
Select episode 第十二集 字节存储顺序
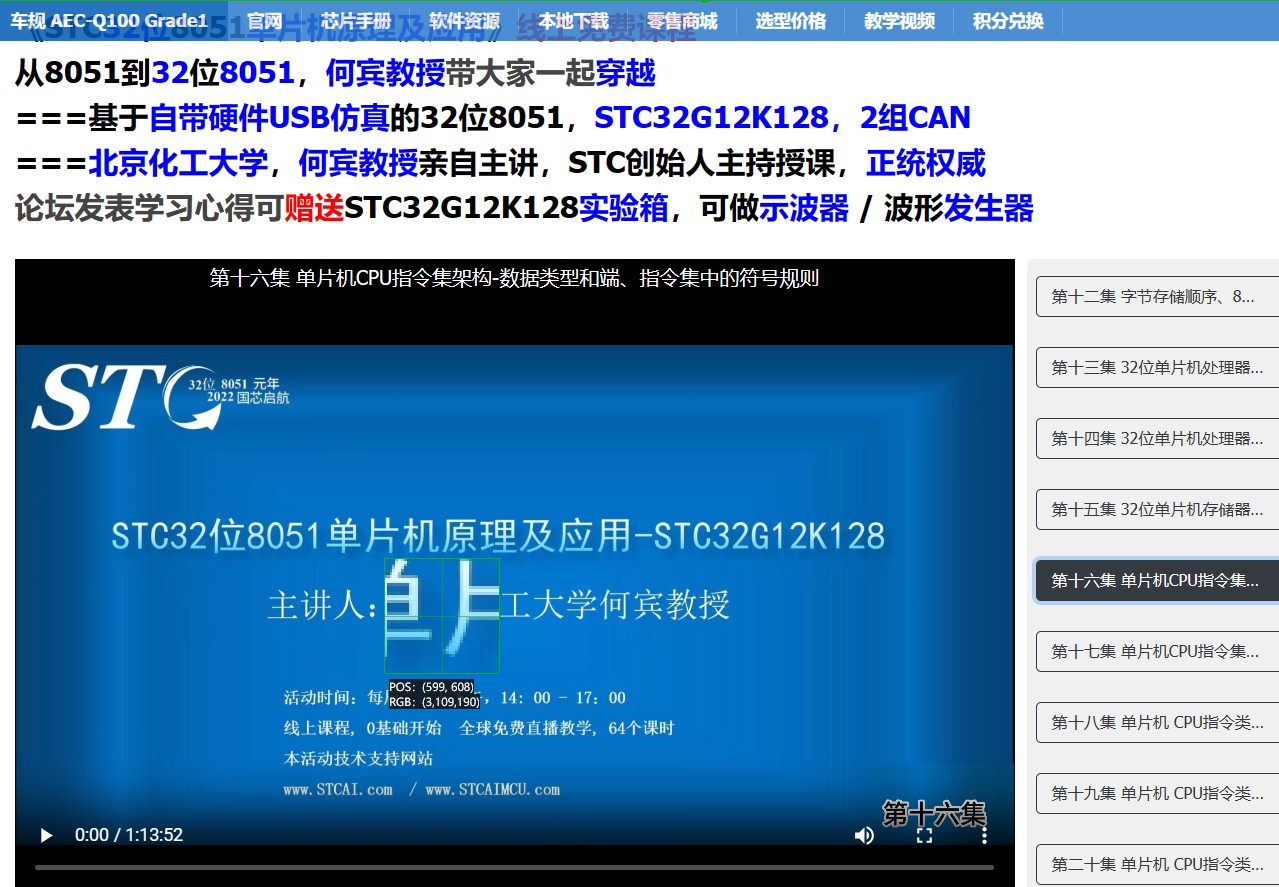click(1157, 296)
